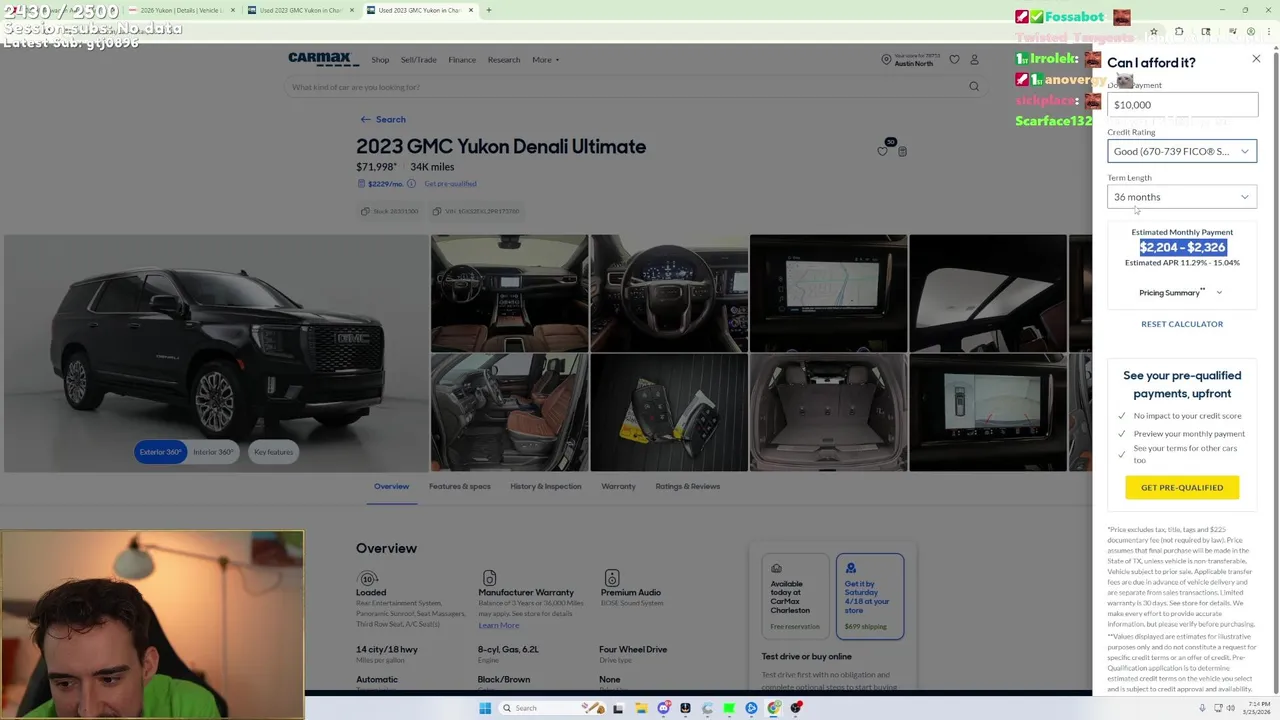Edit the Down Payment field showing $10,000
1280x720 pixels.
1182,104
